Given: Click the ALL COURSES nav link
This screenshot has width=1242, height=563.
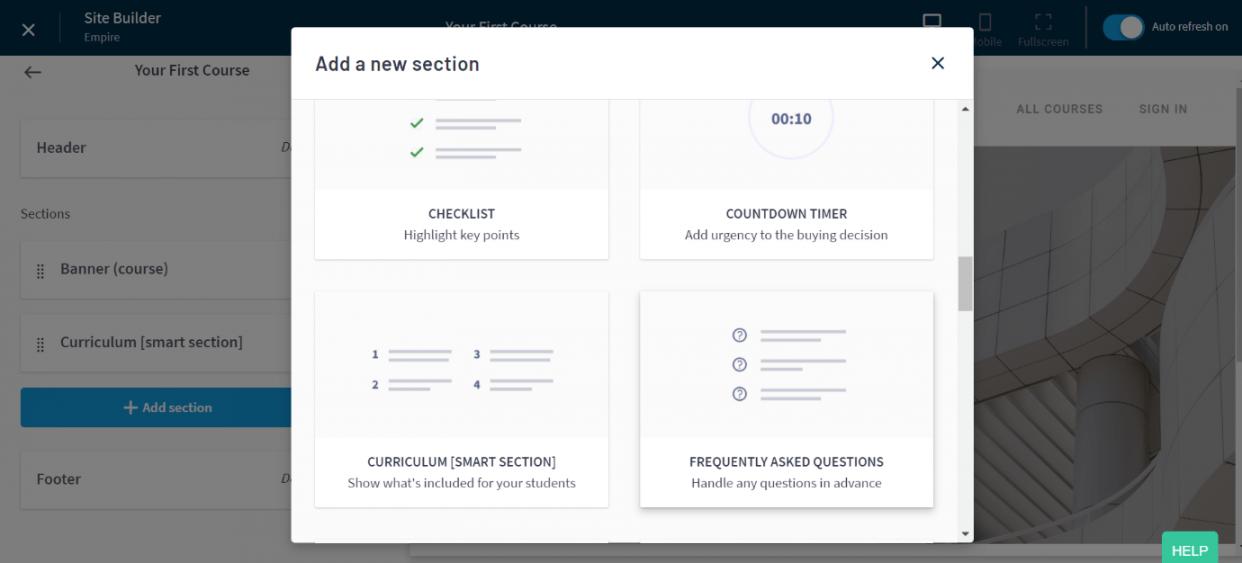Looking at the screenshot, I should 1059,109.
